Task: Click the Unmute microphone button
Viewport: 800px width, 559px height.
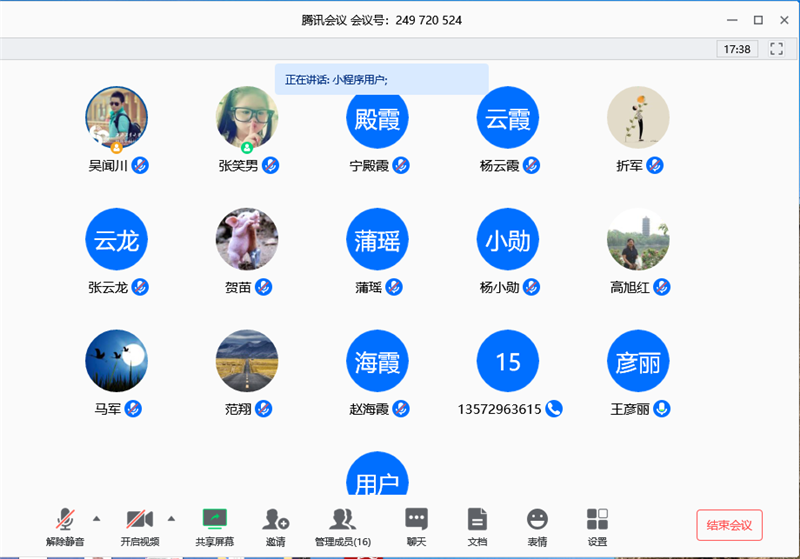Action: click(65, 527)
